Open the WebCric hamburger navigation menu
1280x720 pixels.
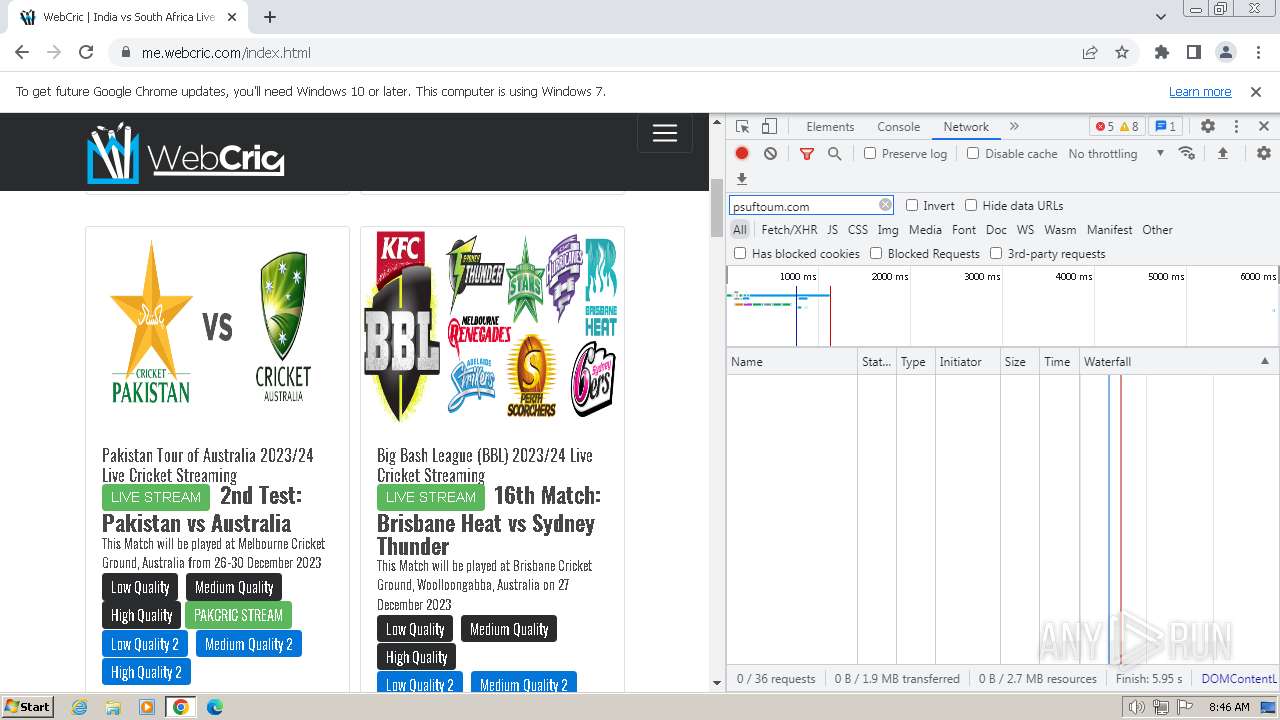click(665, 134)
